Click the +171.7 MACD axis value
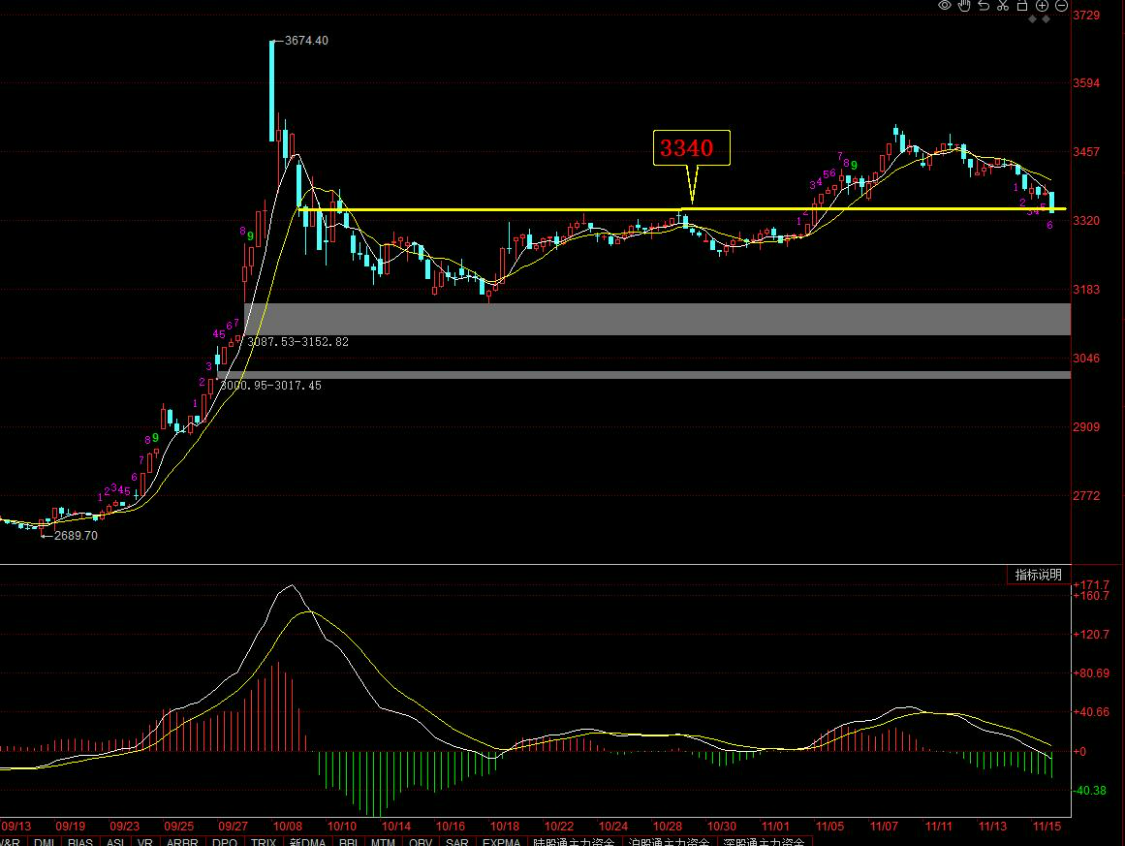This screenshot has width=1125, height=846. click(x=1091, y=585)
